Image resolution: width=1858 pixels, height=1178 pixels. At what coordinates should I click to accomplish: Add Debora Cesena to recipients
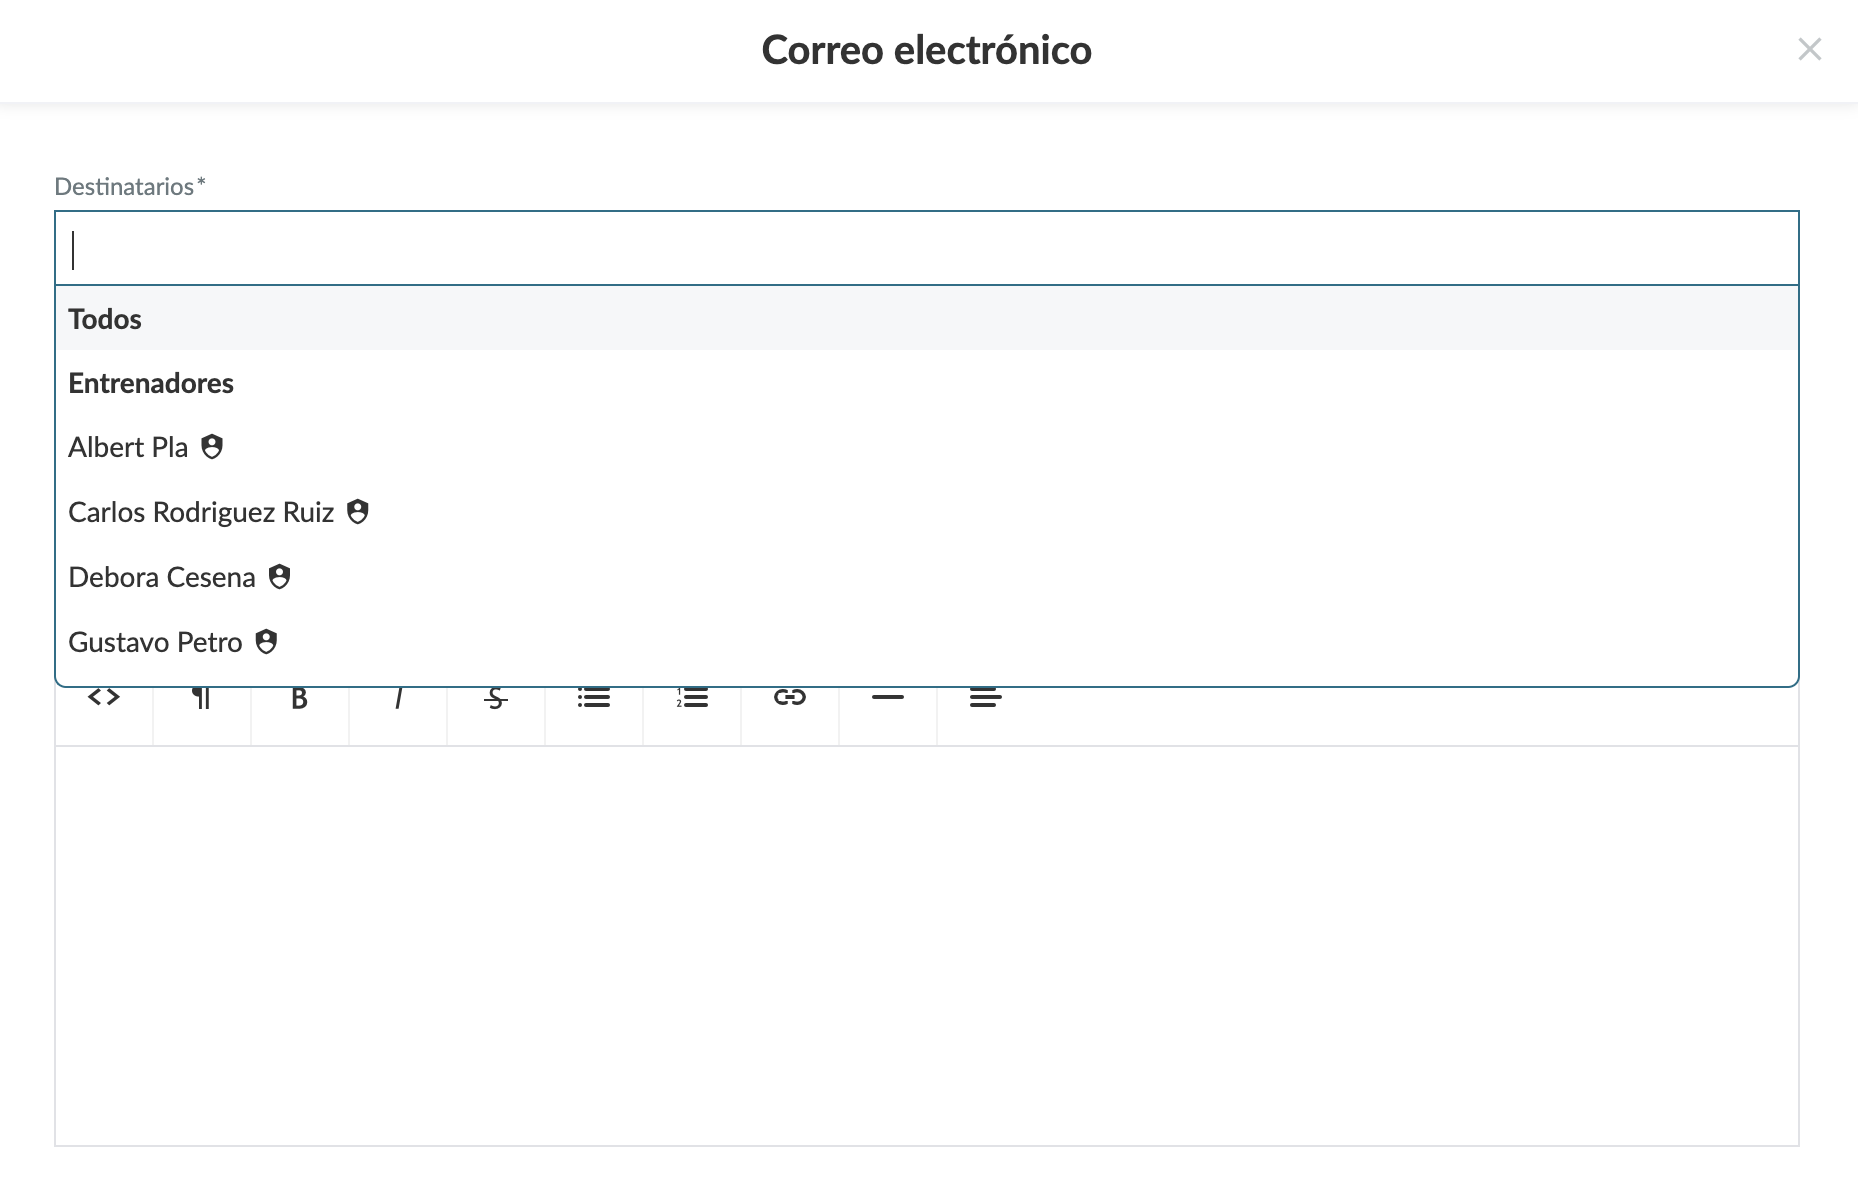[x=162, y=577]
